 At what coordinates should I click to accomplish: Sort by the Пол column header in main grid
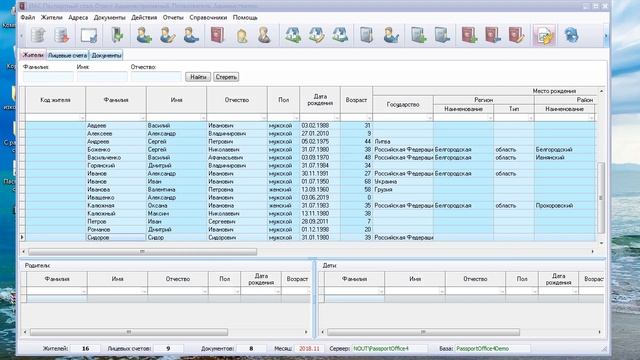[x=283, y=100]
